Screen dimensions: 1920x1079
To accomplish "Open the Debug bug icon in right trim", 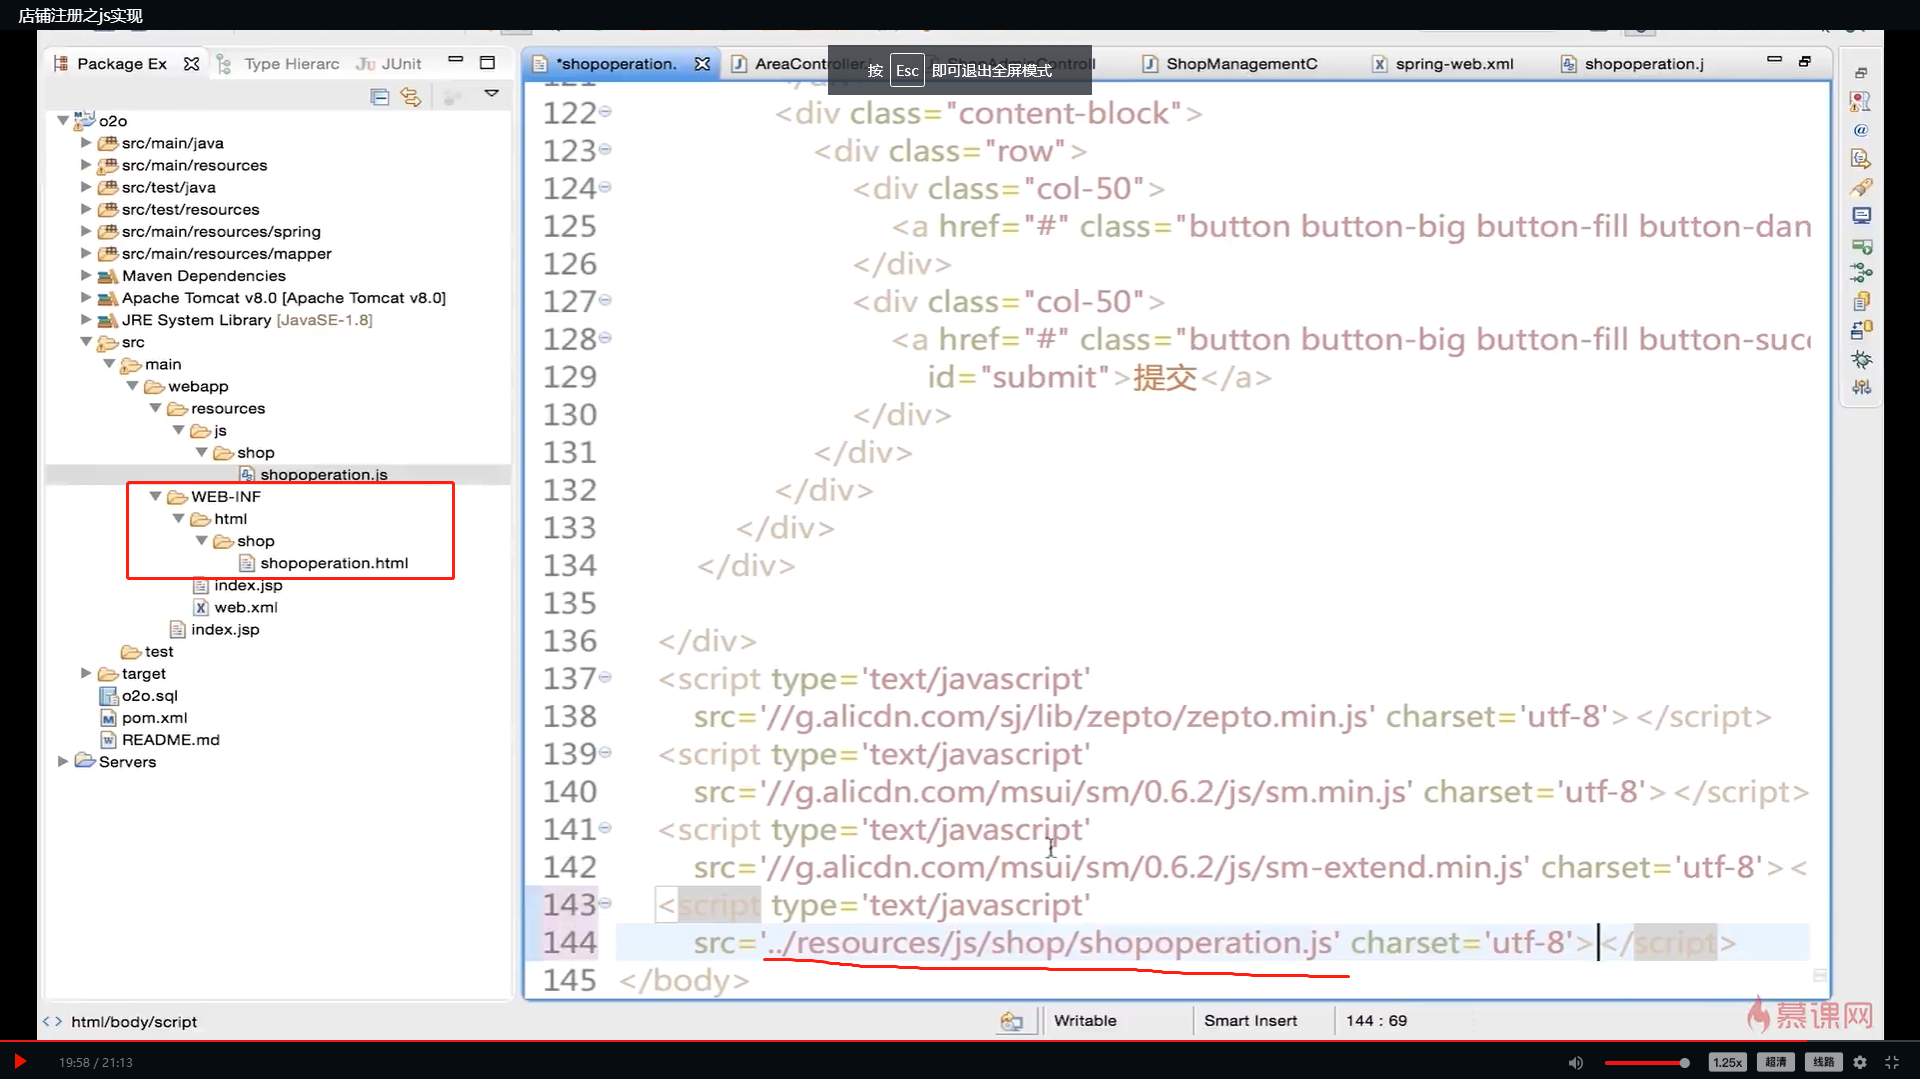I will 1861,359.
